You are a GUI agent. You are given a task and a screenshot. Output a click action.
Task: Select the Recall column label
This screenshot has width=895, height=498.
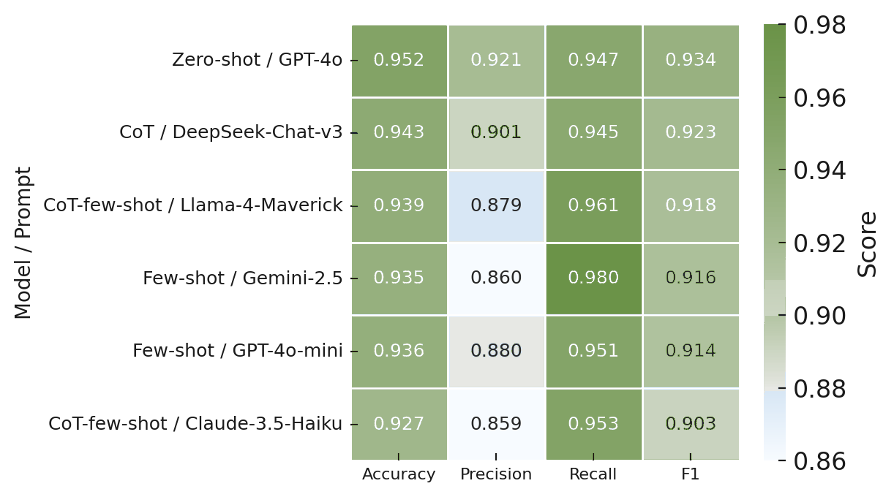click(x=593, y=475)
